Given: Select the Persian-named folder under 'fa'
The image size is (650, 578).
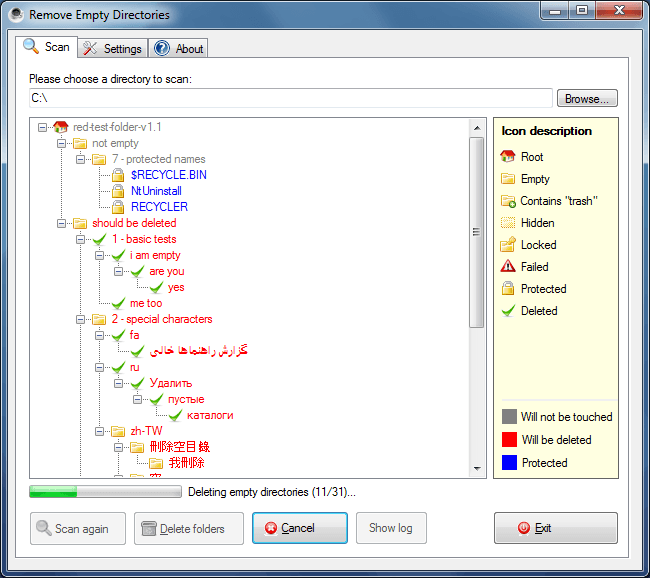Looking at the screenshot, I should pos(198,351).
